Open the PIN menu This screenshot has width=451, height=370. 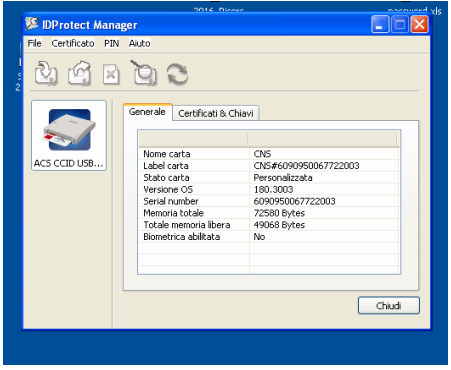click(x=111, y=43)
